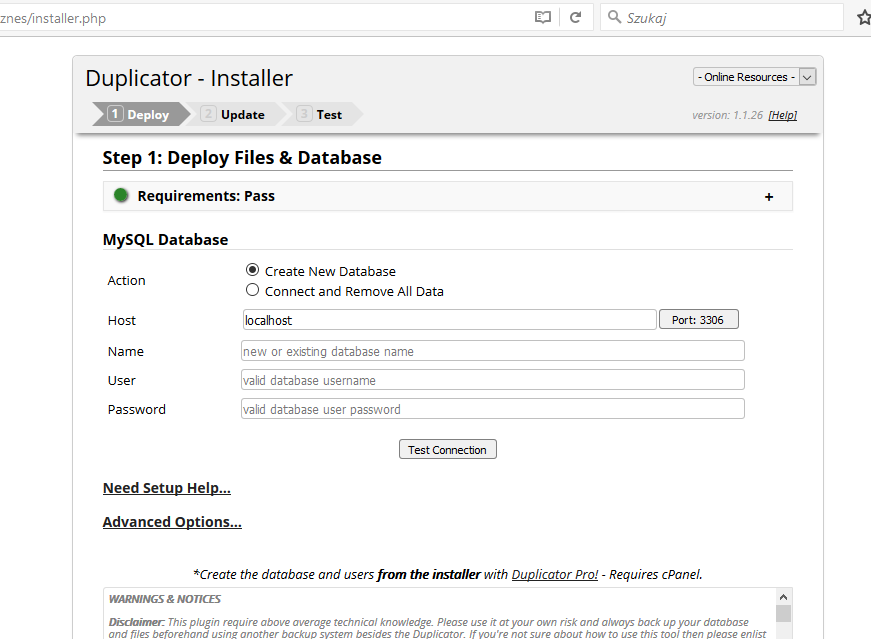This screenshot has width=871, height=639.
Task: Click the Test Connection button
Action: pos(448,450)
